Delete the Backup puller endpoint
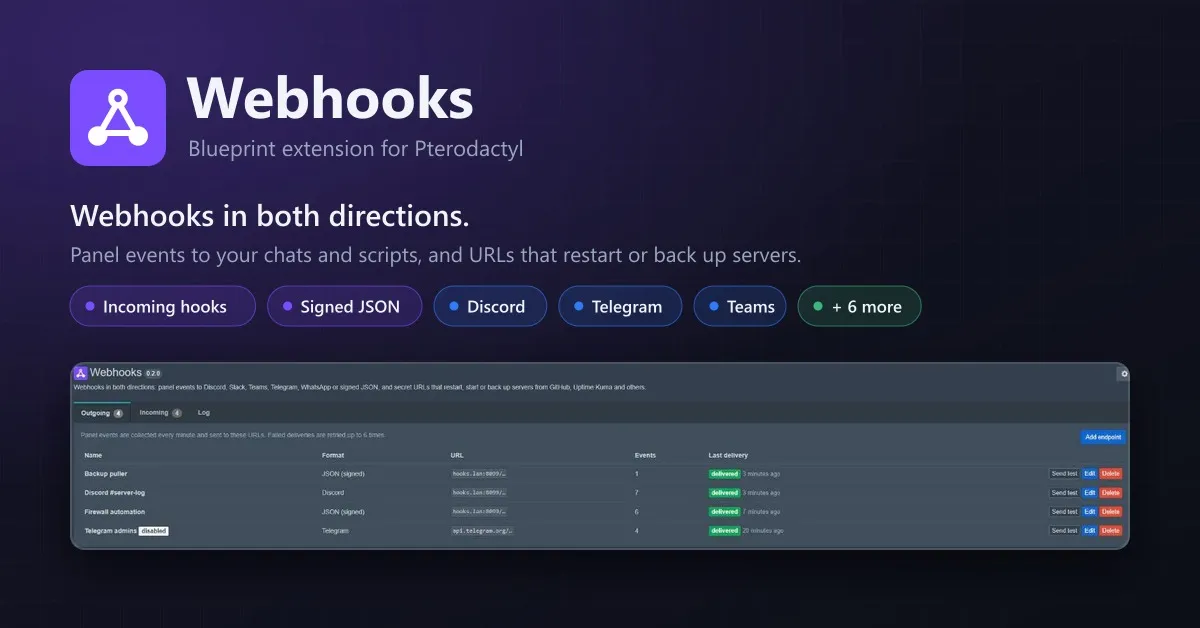 click(1111, 473)
